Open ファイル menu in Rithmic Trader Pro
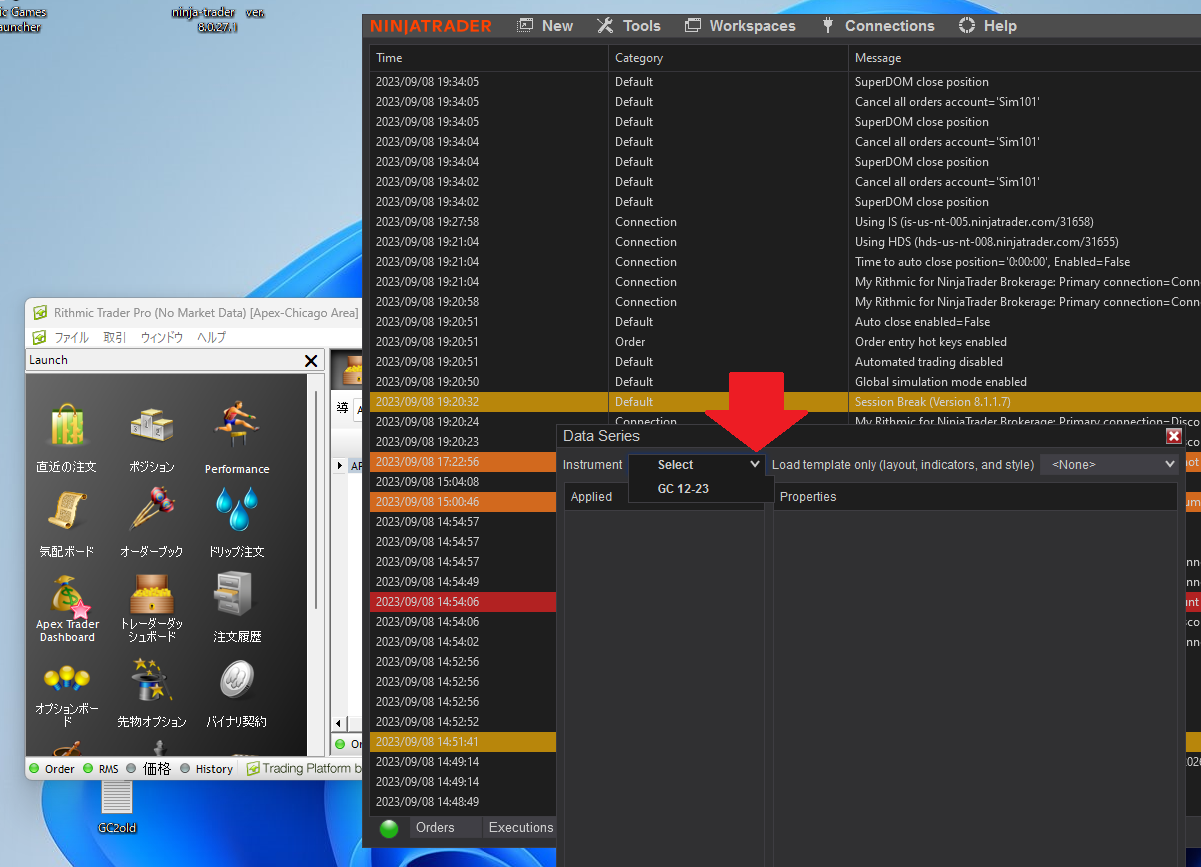The width and height of the screenshot is (1201, 867). click(71, 338)
